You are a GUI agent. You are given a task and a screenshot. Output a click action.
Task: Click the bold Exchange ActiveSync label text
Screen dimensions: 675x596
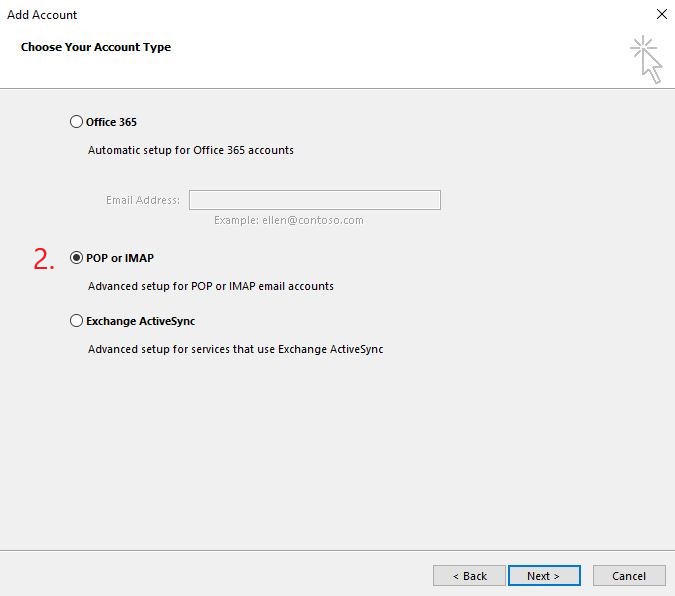tap(140, 321)
